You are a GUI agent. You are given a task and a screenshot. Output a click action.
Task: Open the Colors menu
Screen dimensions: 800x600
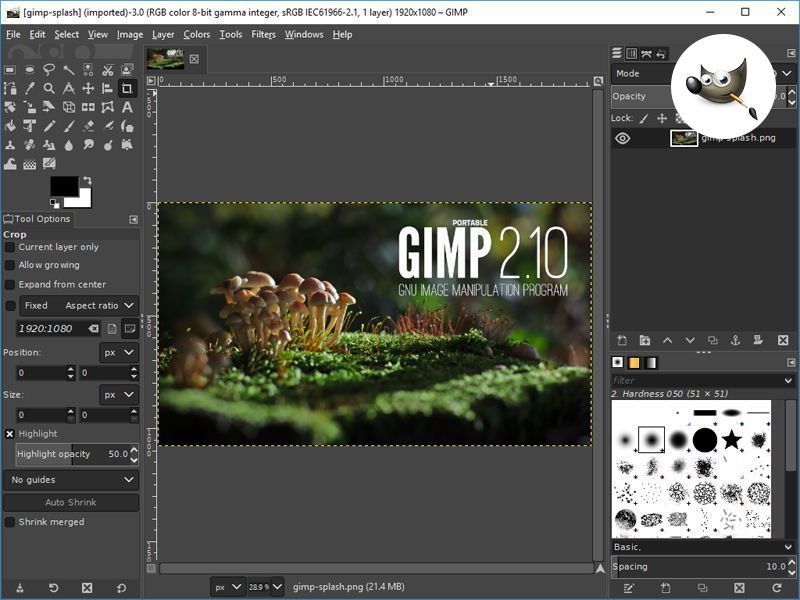tap(197, 34)
